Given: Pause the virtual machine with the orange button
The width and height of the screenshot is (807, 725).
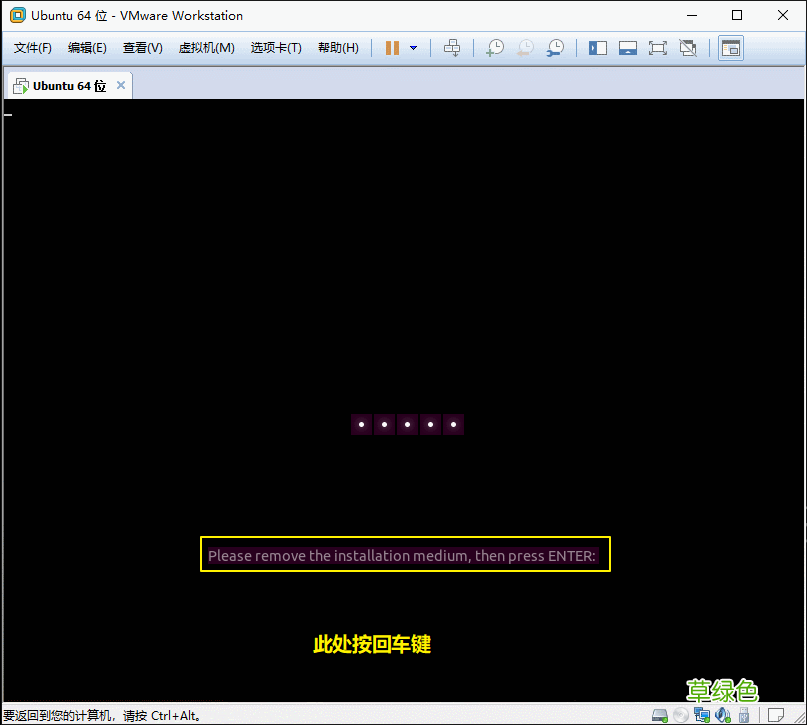Looking at the screenshot, I should tap(392, 48).
